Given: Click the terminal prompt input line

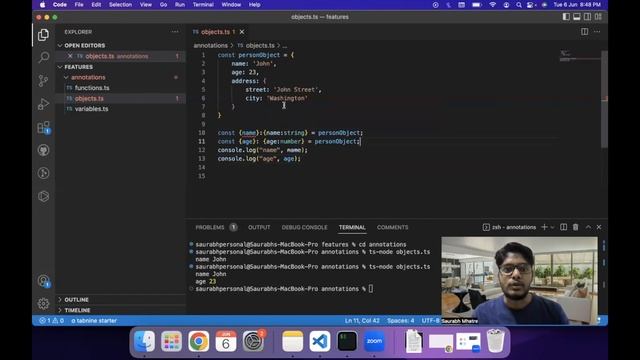Looking at the screenshot, I should (371, 289).
